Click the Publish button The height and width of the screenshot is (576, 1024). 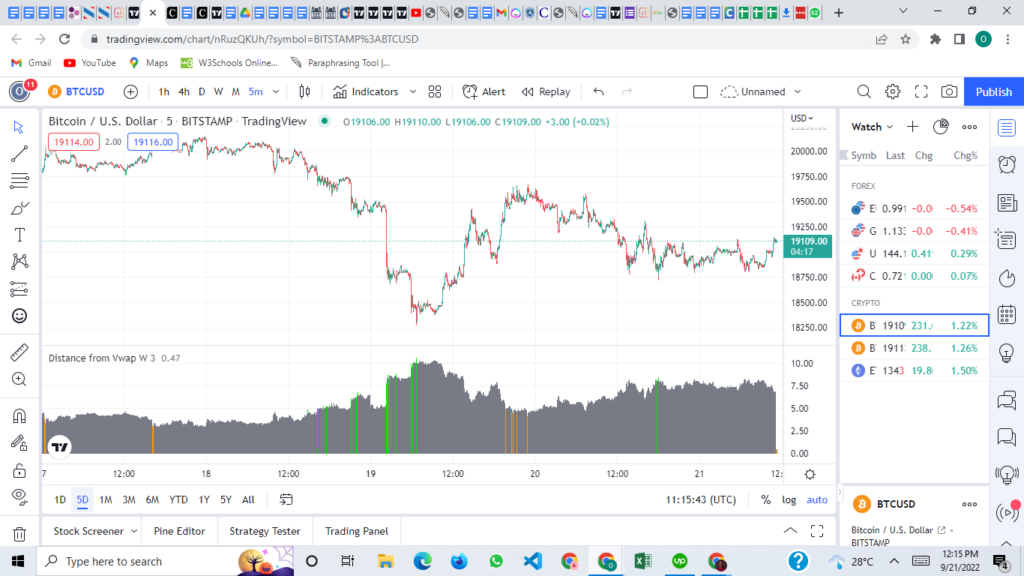(993, 92)
